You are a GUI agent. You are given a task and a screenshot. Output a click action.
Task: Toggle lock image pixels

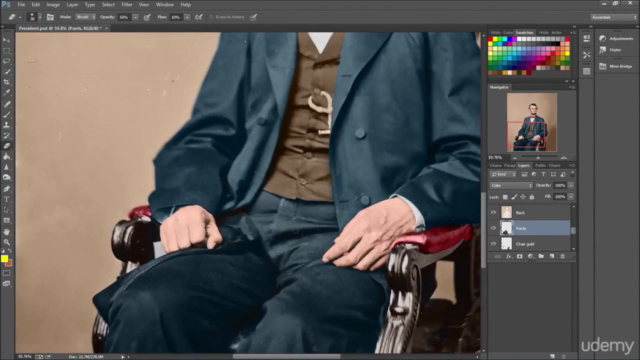point(514,197)
